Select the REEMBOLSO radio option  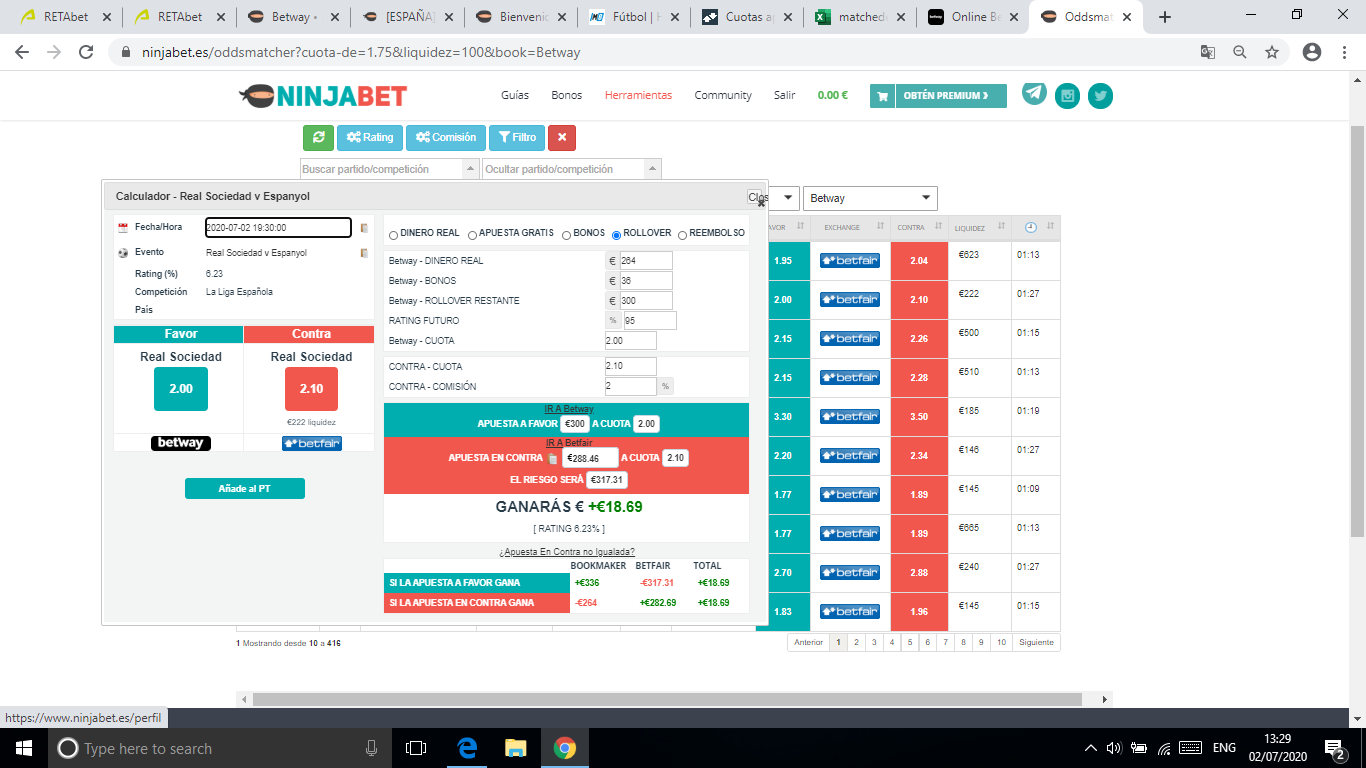tap(683, 235)
